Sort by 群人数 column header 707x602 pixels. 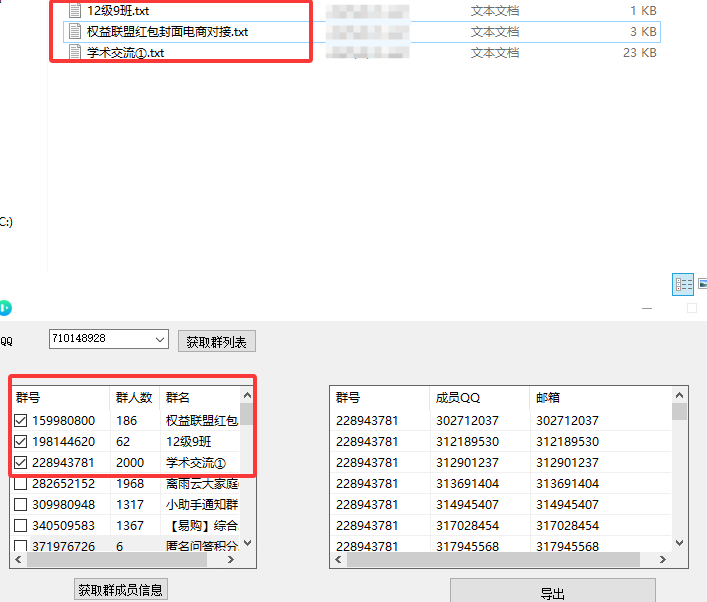coord(134,397)
